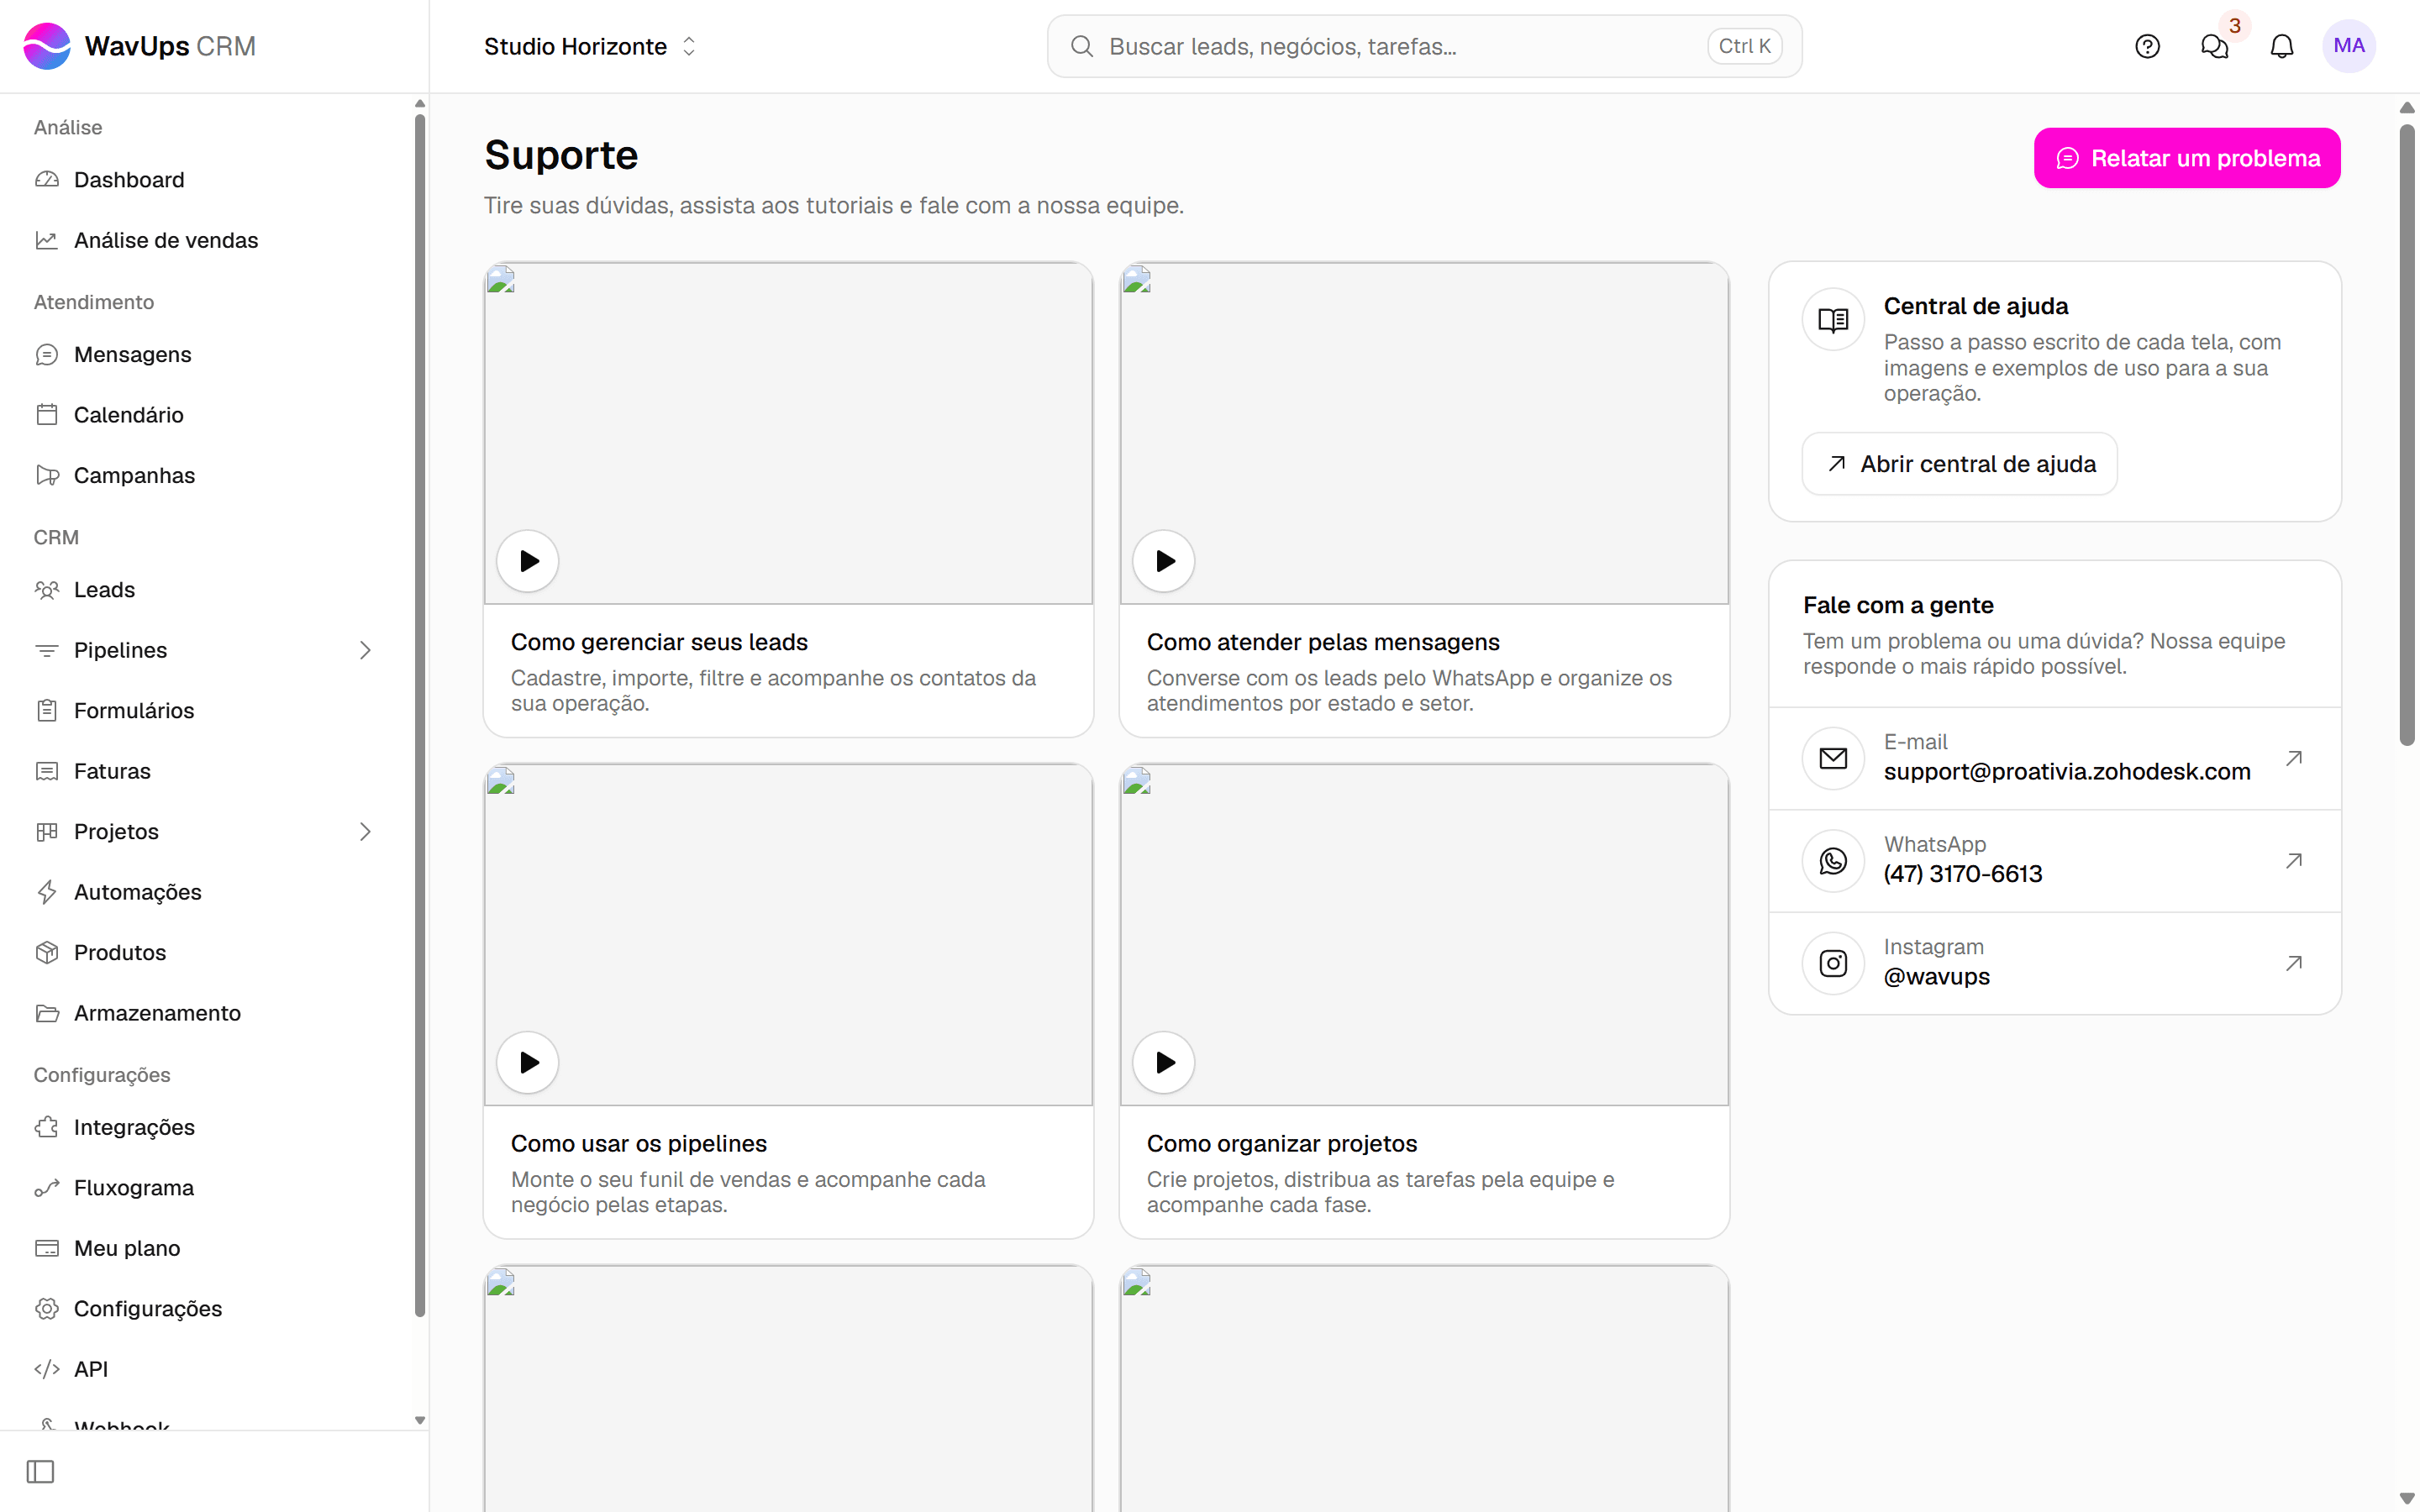Open the chat messages icon with badge

[x=2214, y=46]
